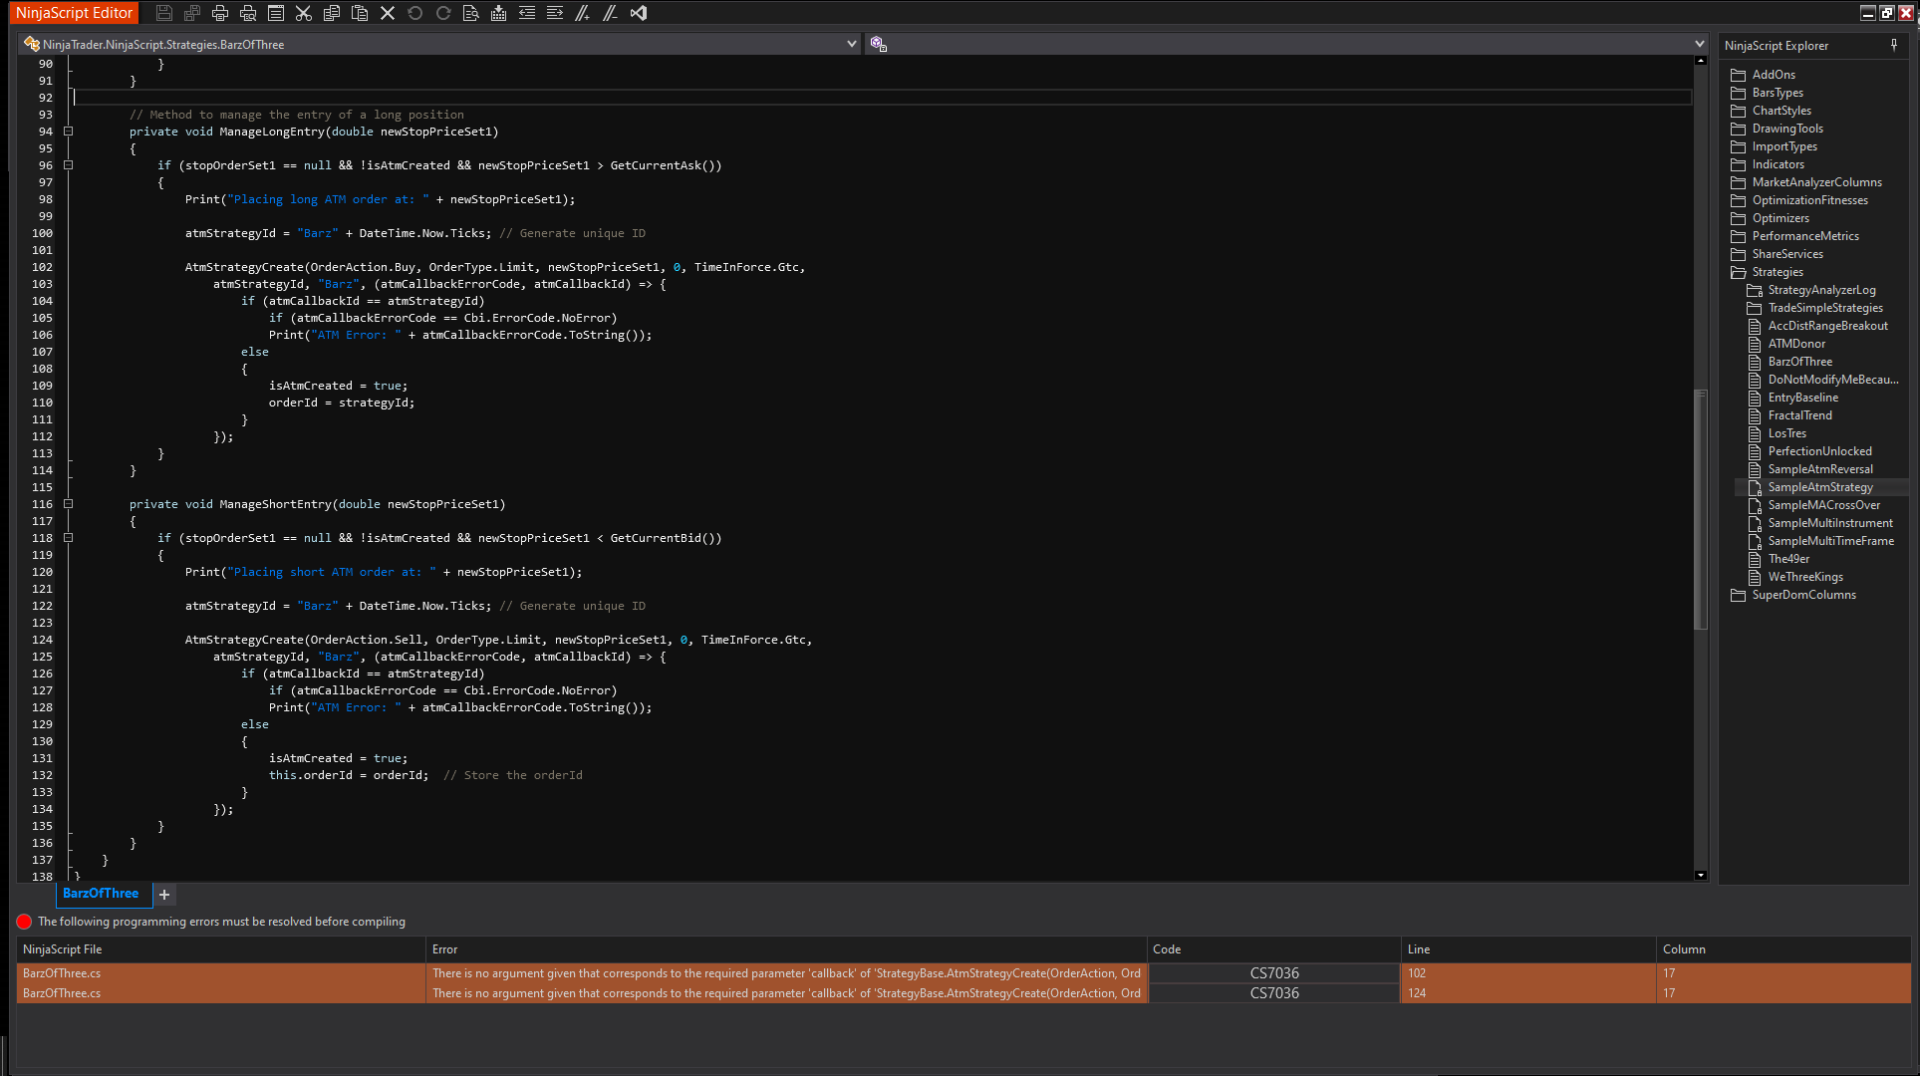
Task: Click the Error column header
Action: tap(786, 949)
